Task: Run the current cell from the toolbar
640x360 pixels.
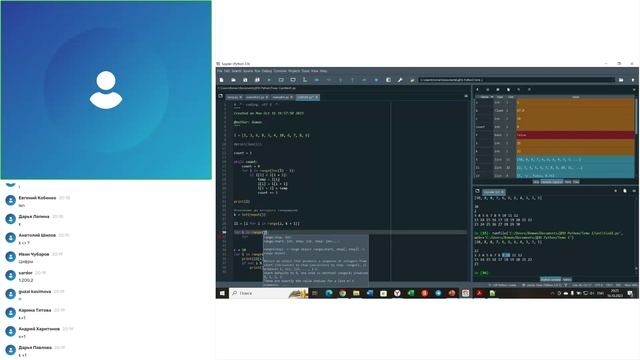Action: tap(281, 80)
